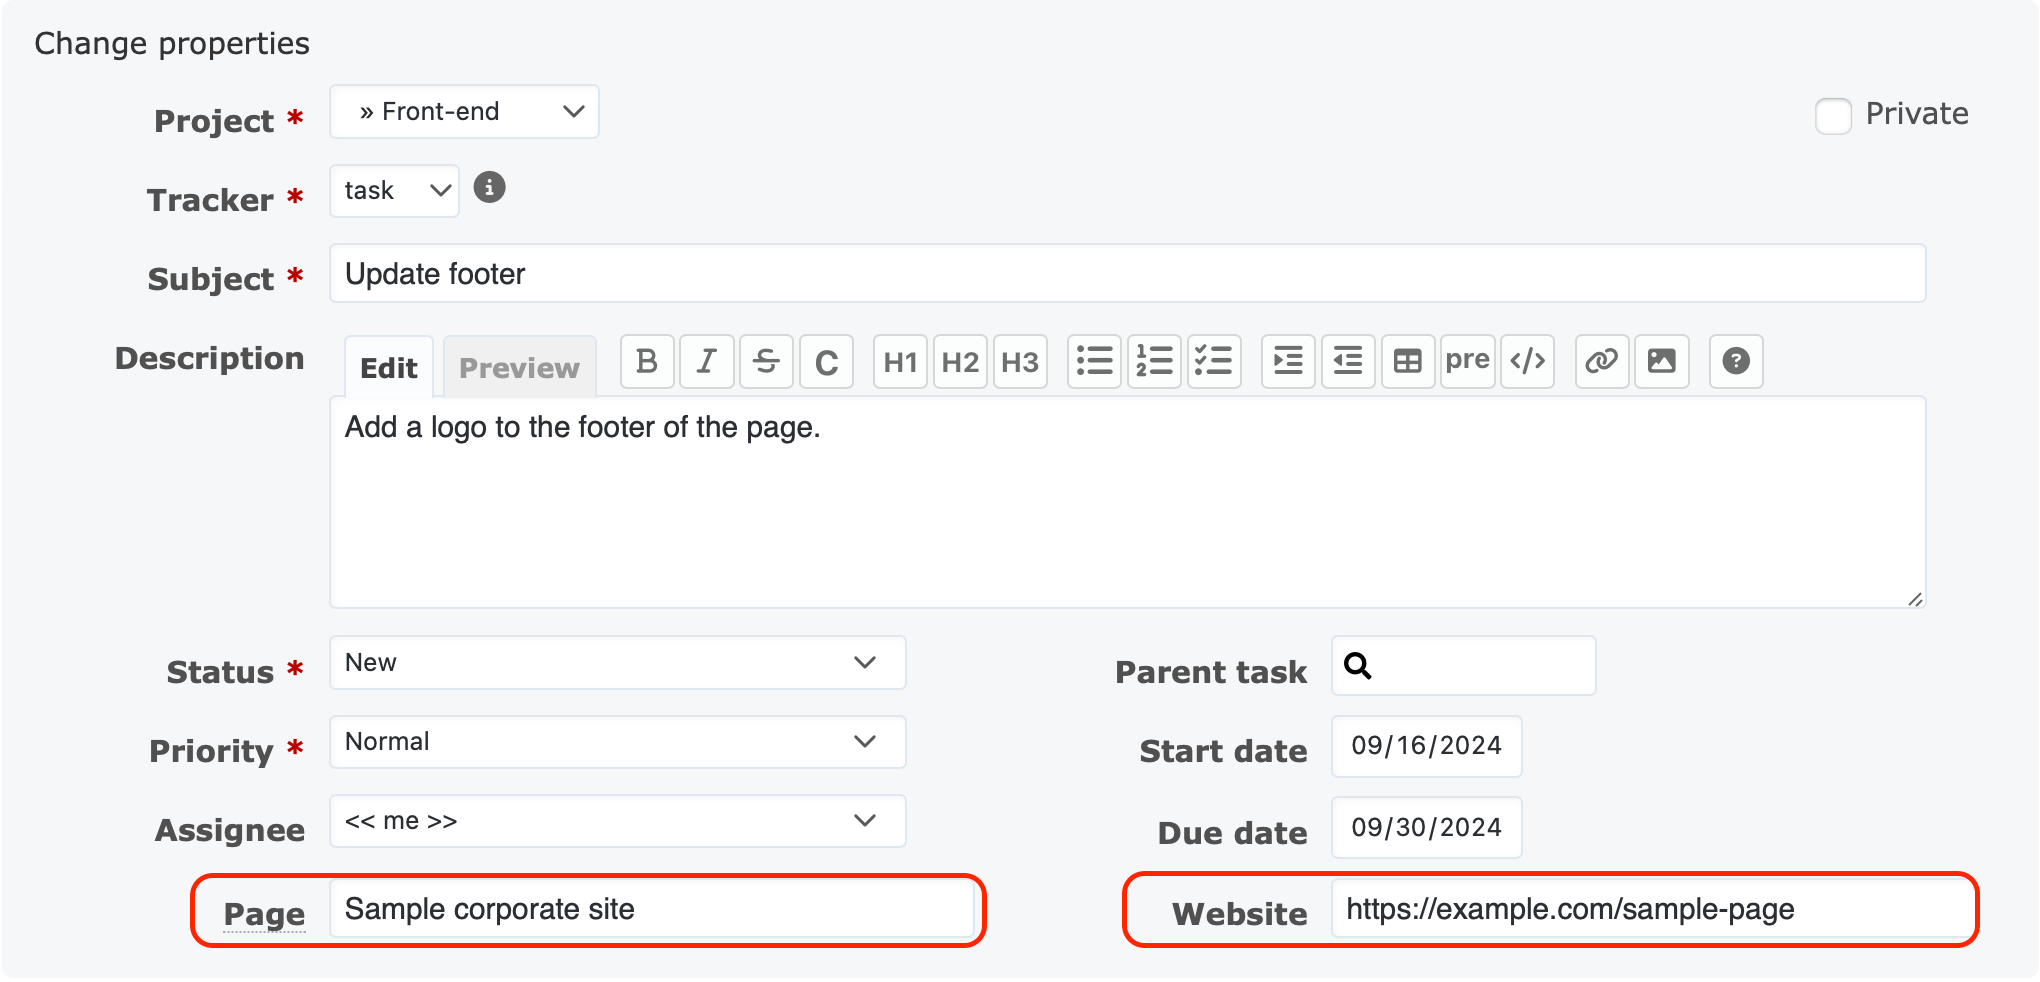Switch to the Preview tab
The image size is (2040, 982).
519,368
